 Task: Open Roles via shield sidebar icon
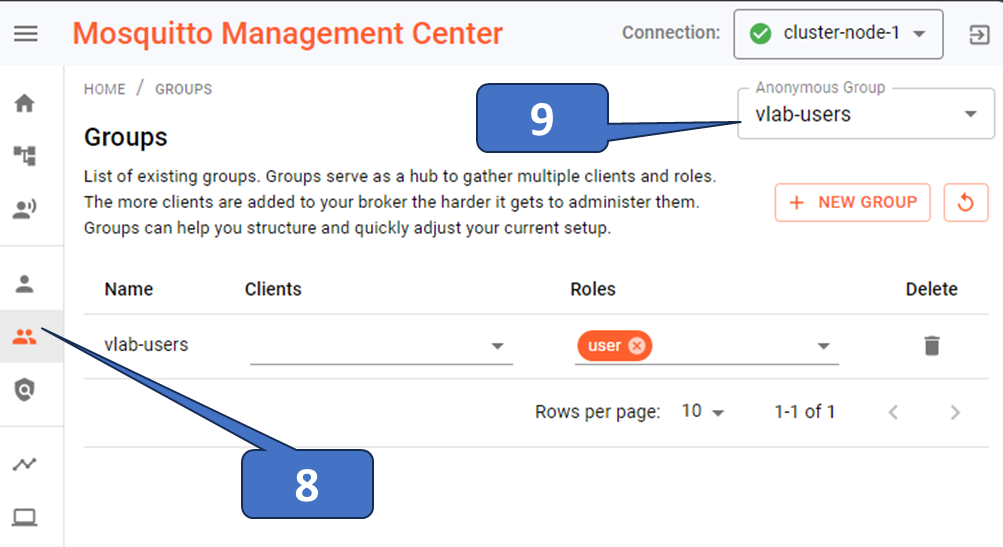pos(24,390)
